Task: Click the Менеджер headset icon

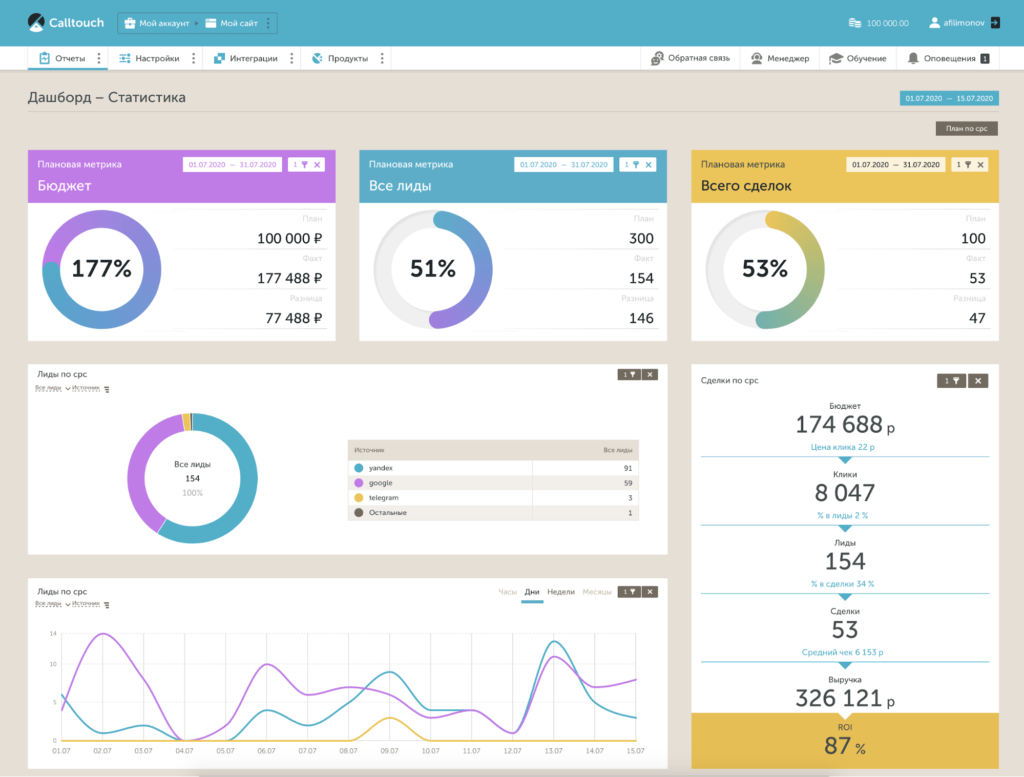Action: (757, 58)
